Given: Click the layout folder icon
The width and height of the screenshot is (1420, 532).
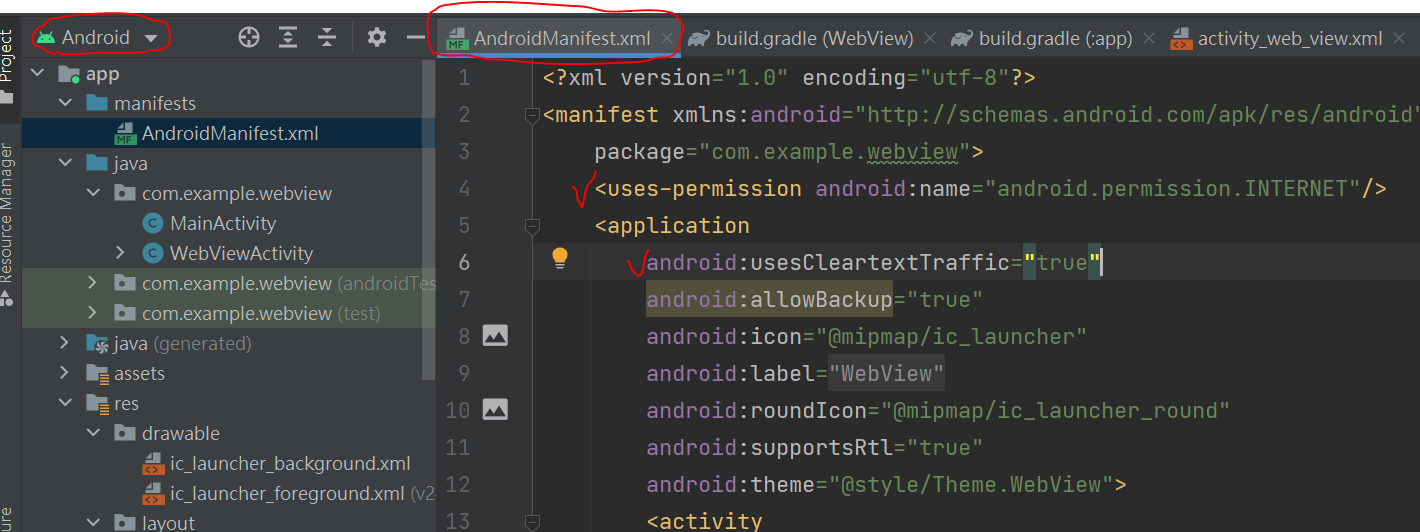Looking at the screenshot, I should coord(125,522).
